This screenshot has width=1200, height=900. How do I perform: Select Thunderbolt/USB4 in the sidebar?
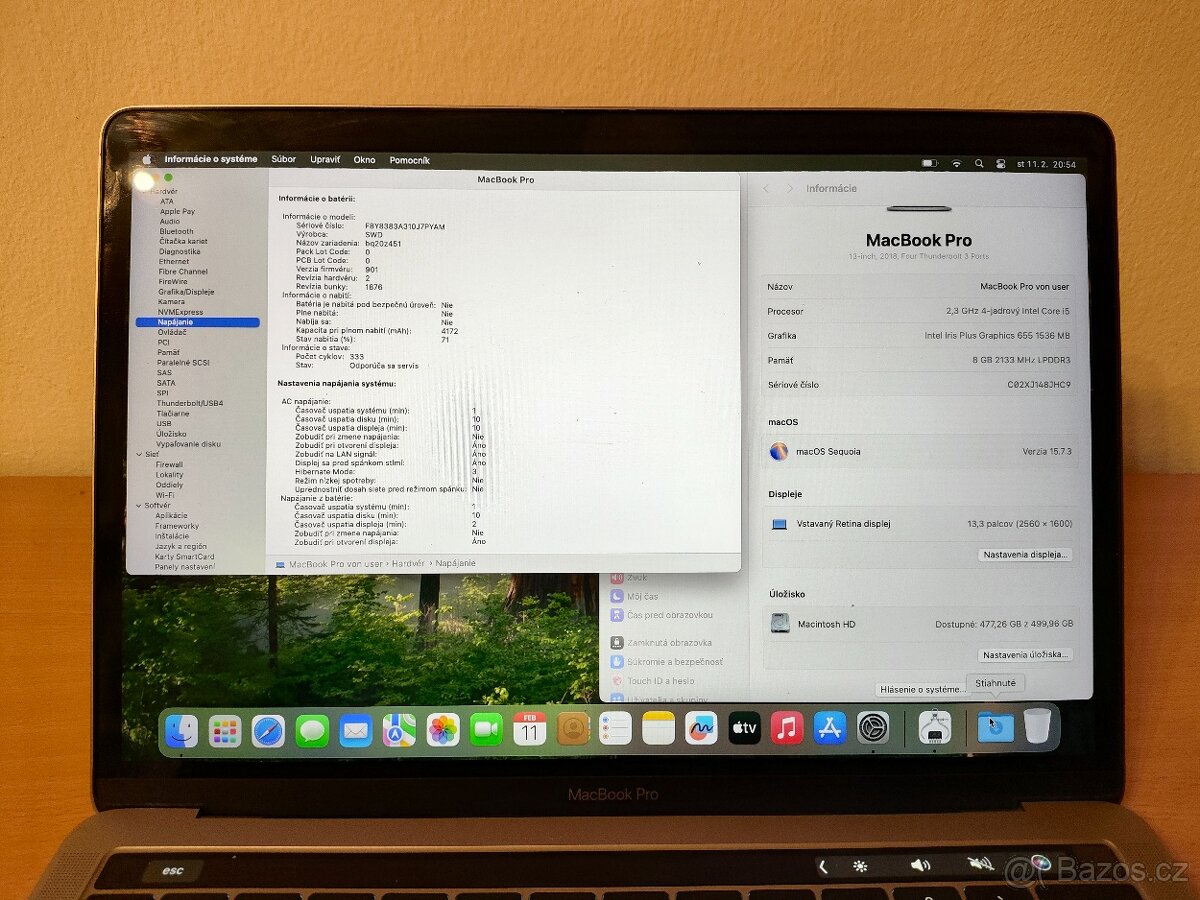(x=189, y=403)
